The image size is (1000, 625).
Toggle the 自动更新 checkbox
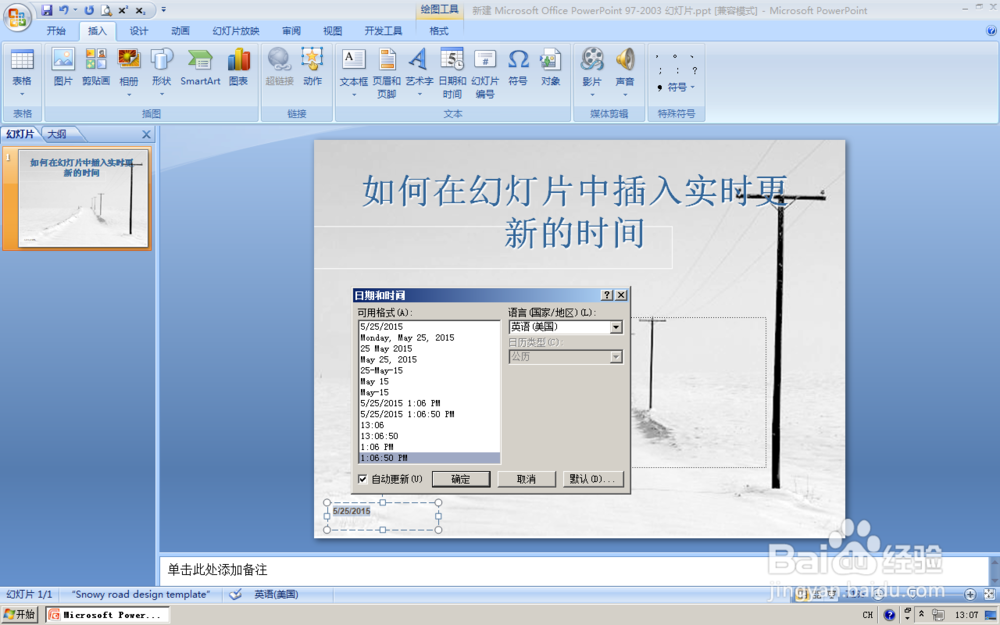pos(363,479)
